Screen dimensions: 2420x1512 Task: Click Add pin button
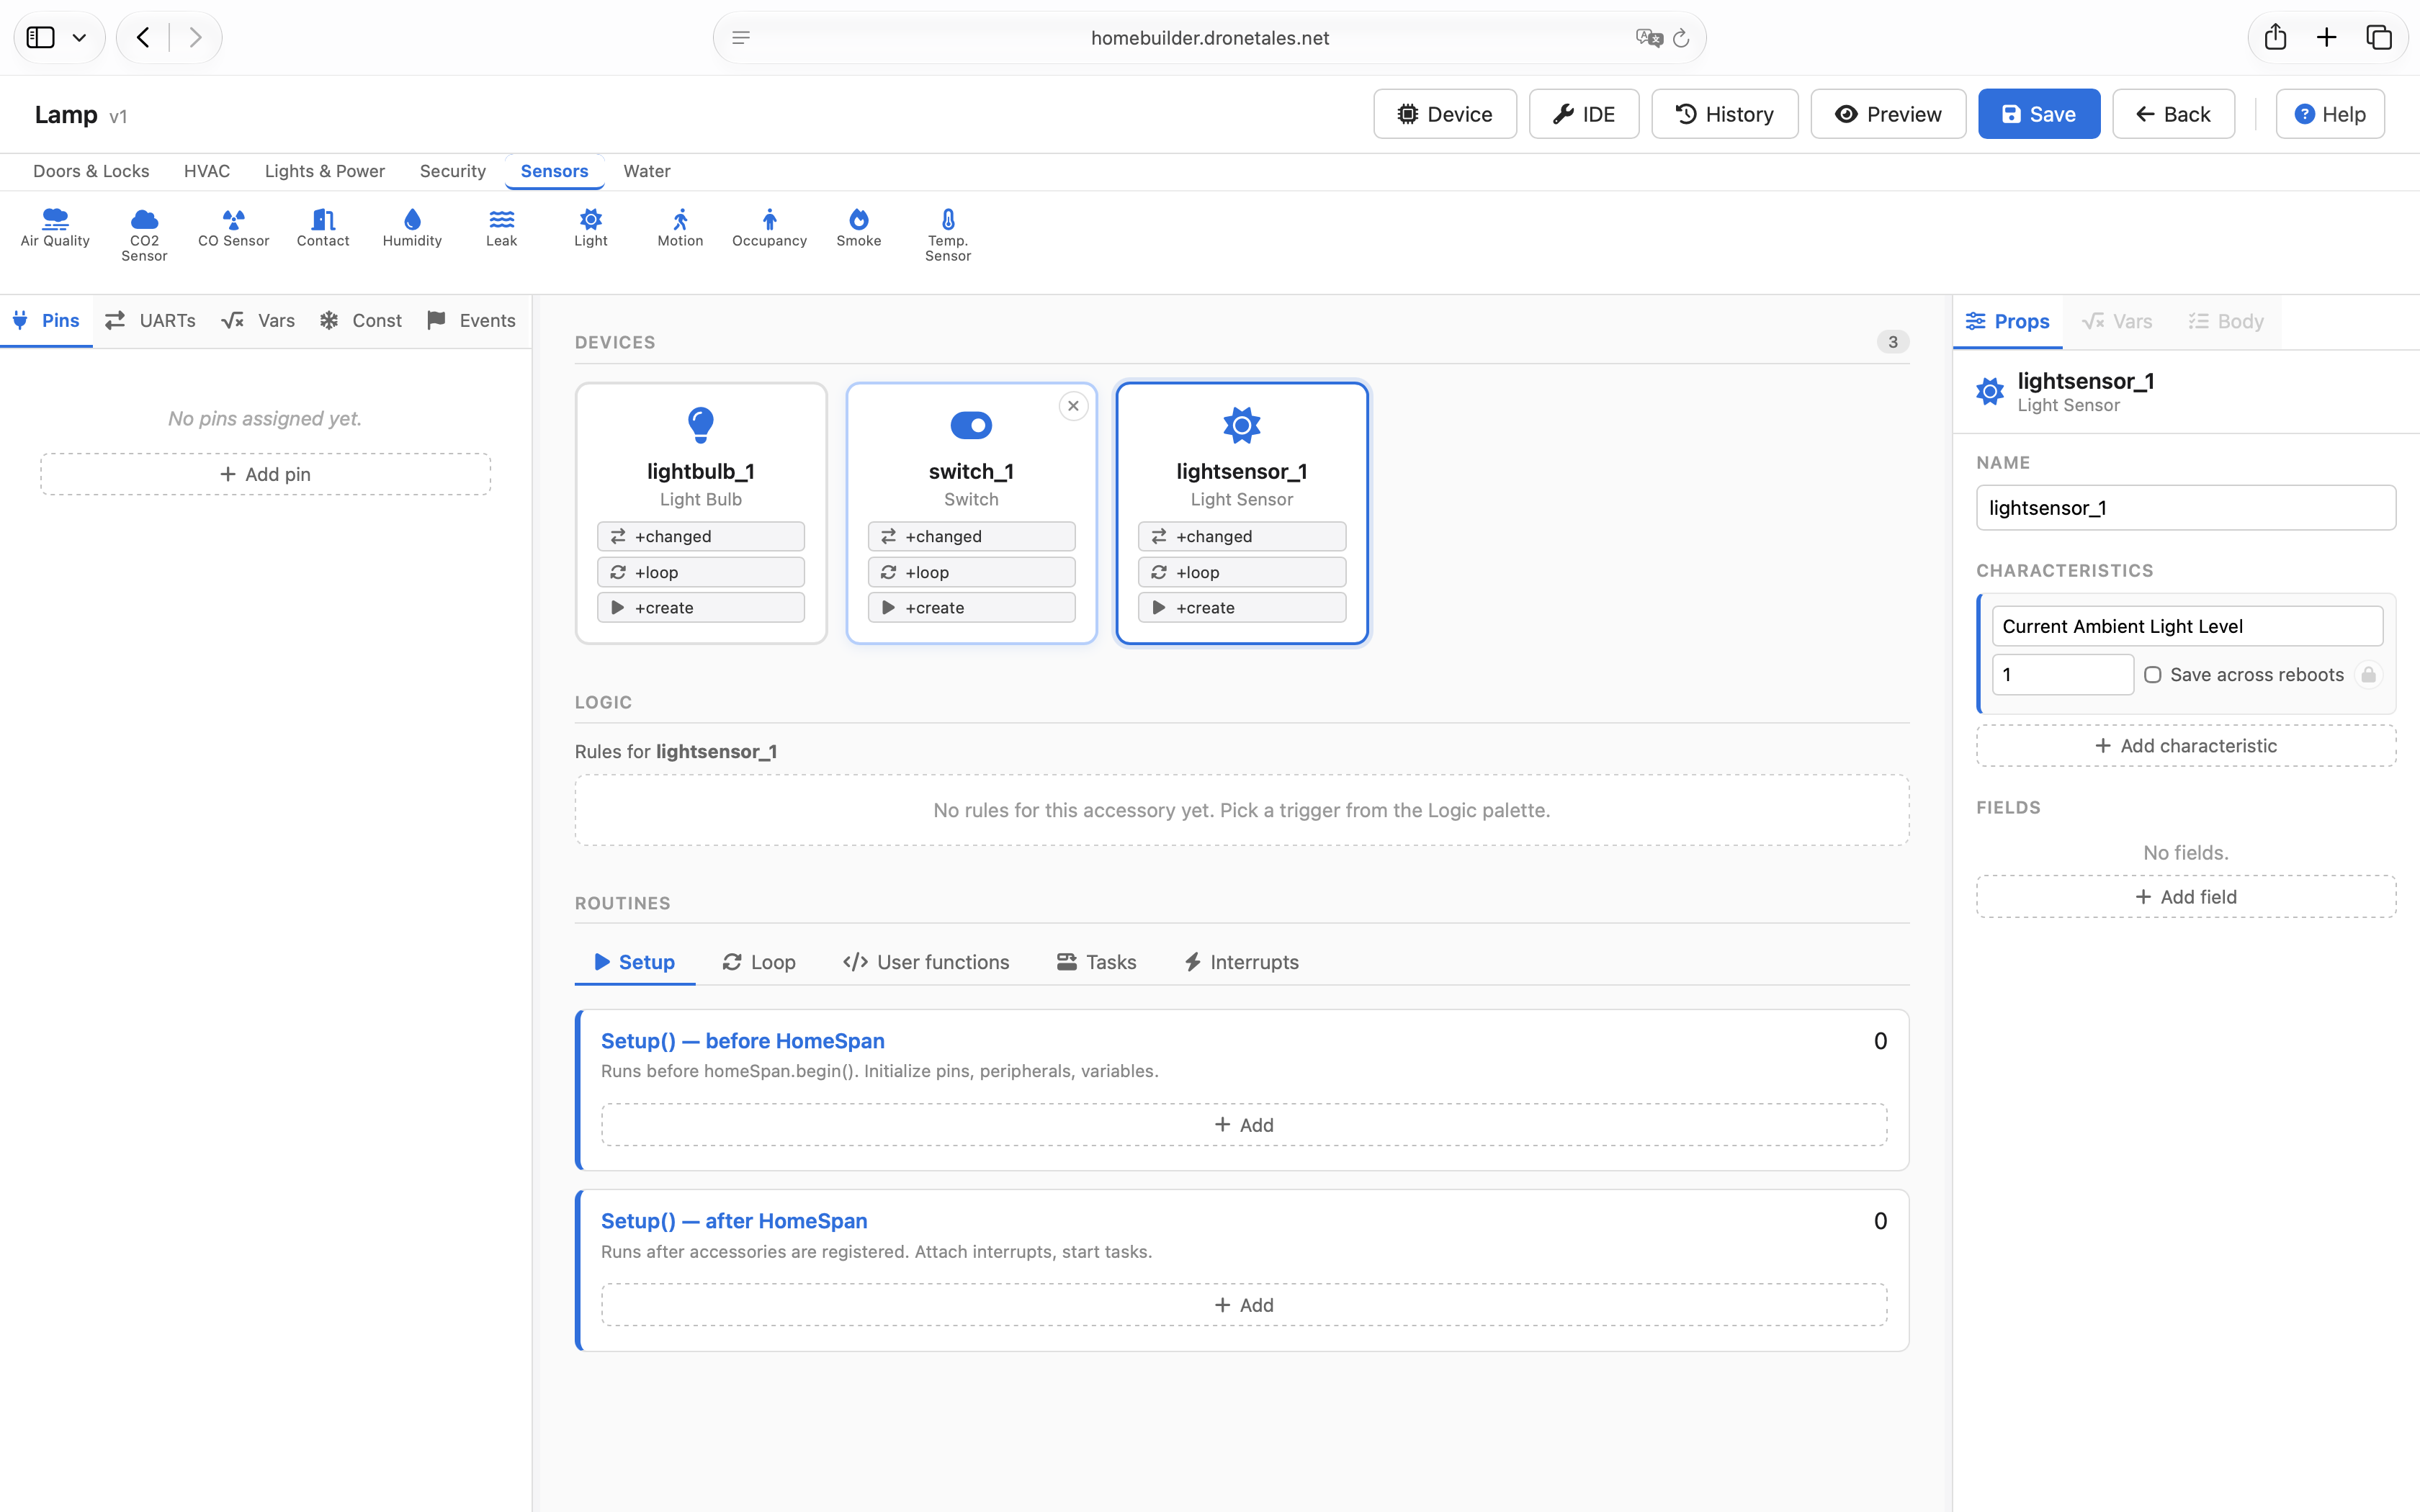click(x=265, y=474)
